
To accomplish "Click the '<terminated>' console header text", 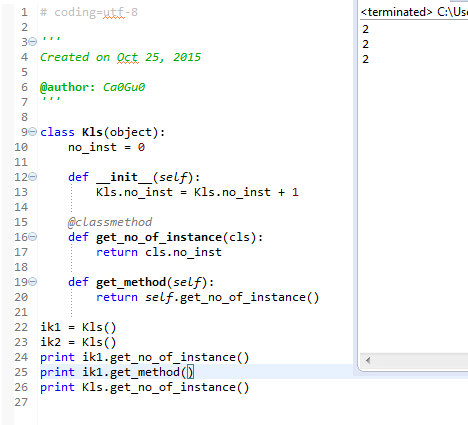I will coord(397,12).
